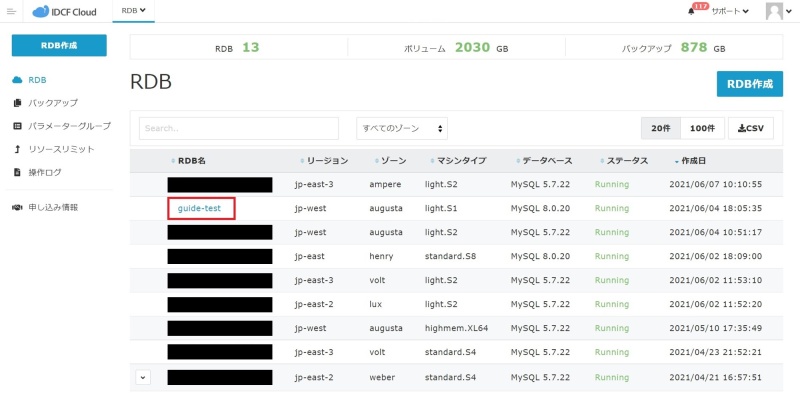Click the リソースリミット sidebar icon
The width and height of the screenshot is (800, 395).
17,149
